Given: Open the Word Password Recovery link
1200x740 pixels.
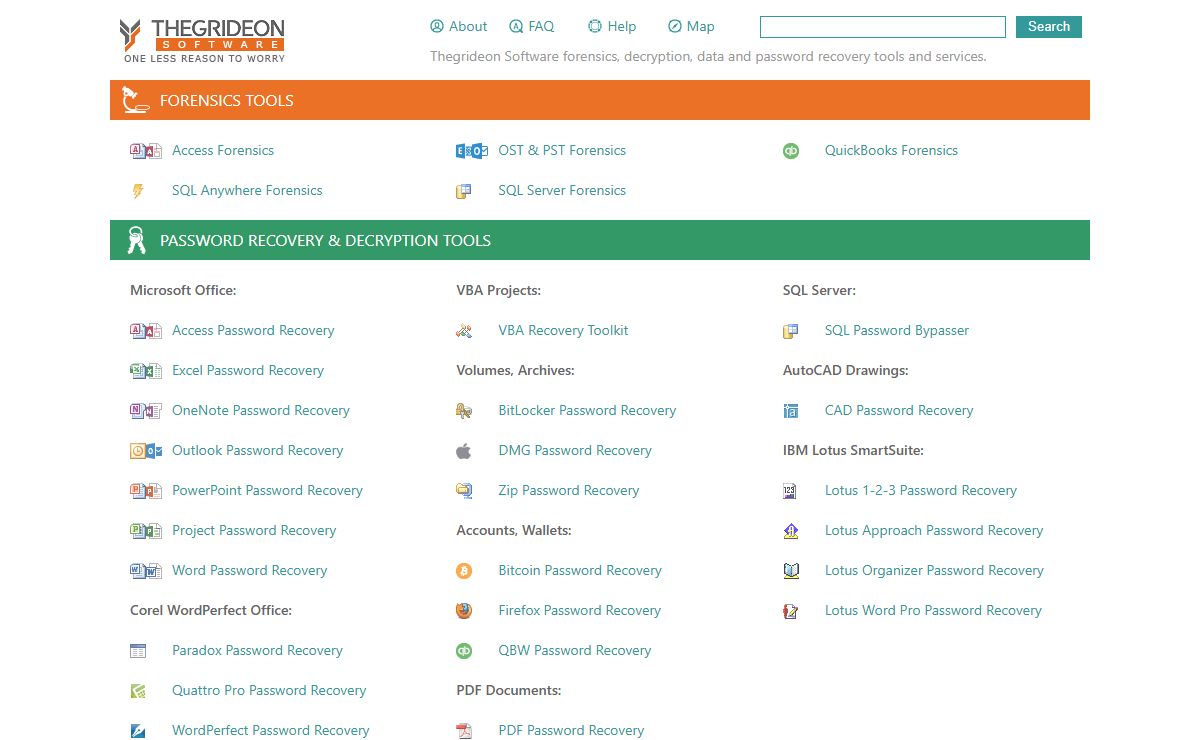Looking at the screenshot, I should click(x=249, y=571).
